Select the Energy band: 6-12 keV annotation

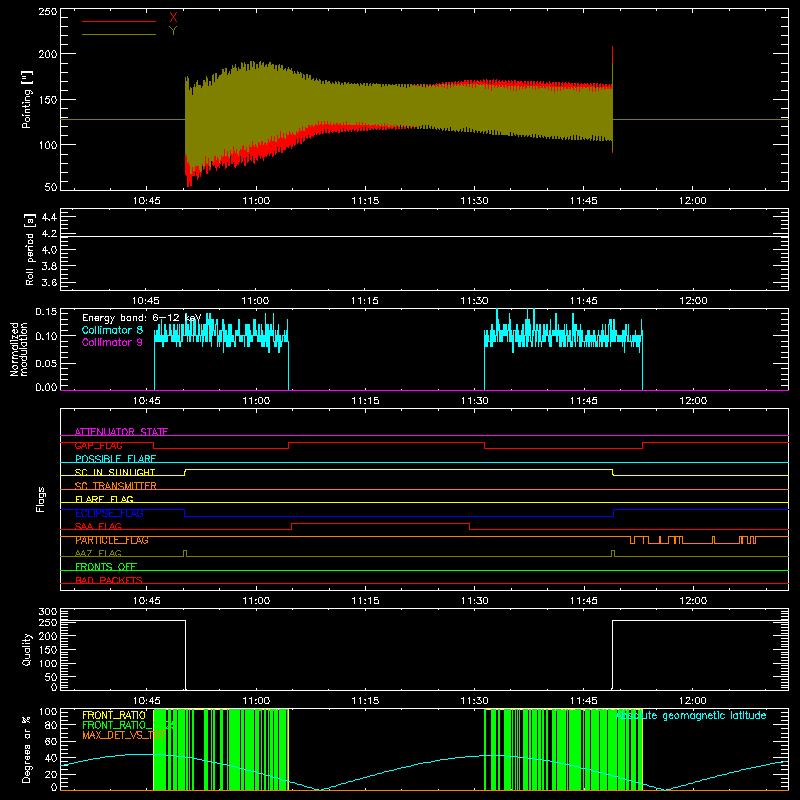pos(141,318)
